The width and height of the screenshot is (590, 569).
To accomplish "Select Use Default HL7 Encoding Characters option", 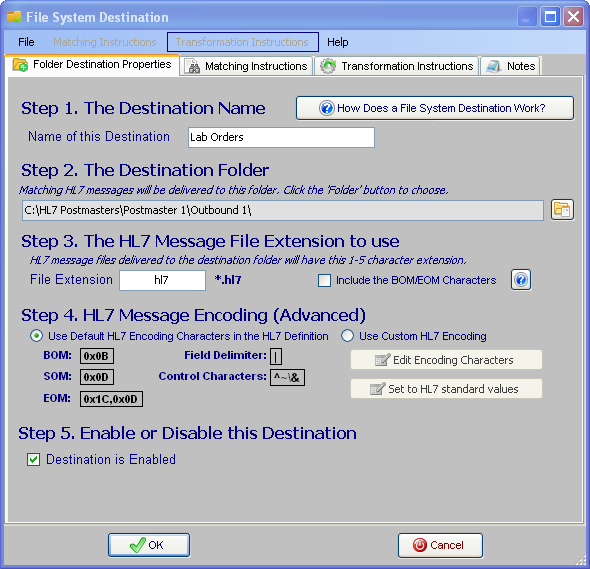I will tap(36, 336).
